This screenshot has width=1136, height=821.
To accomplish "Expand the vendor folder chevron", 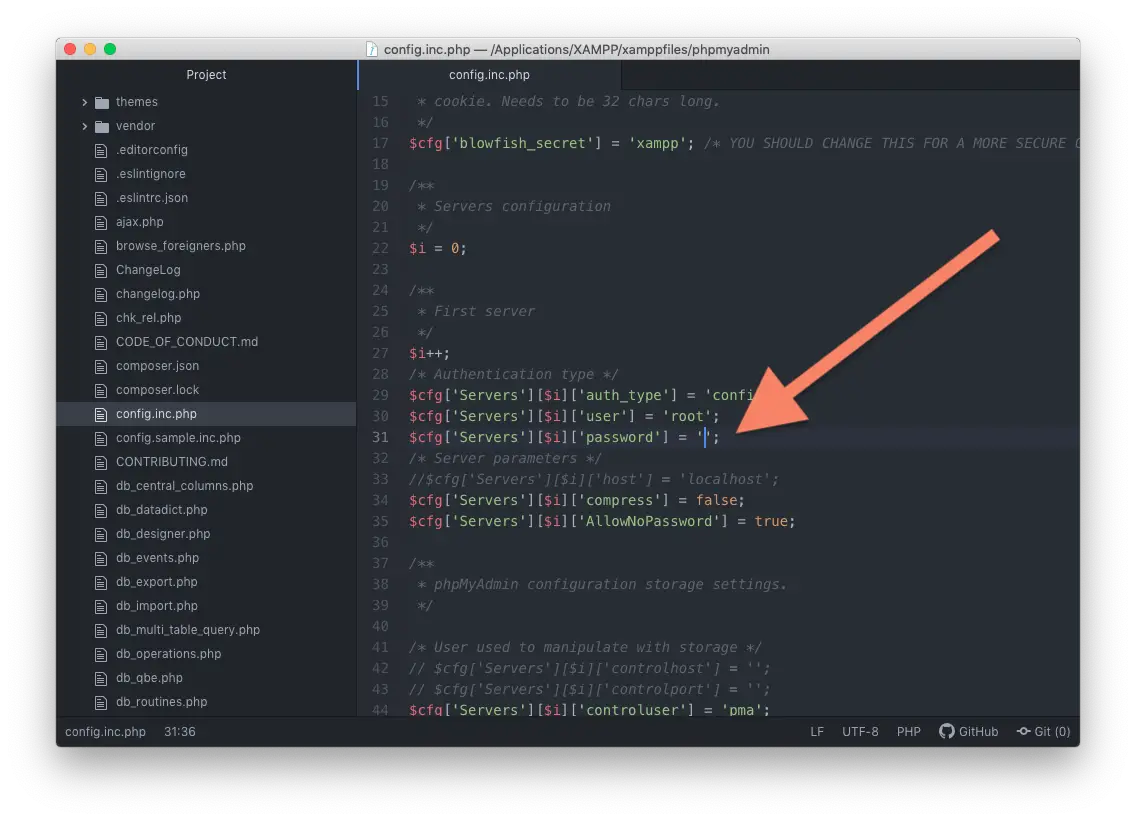I will [x=85, y=126].
